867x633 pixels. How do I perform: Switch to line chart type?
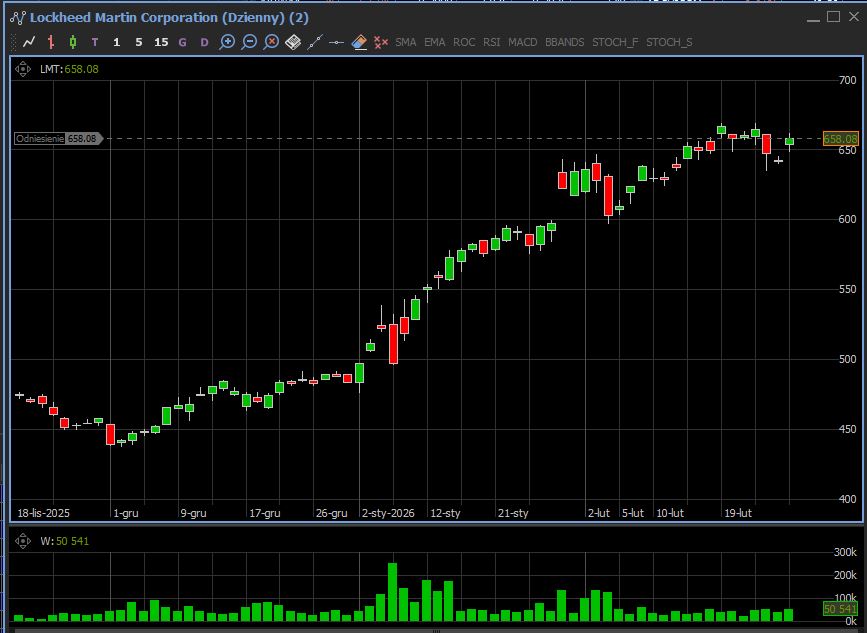(x=29, y=42)
